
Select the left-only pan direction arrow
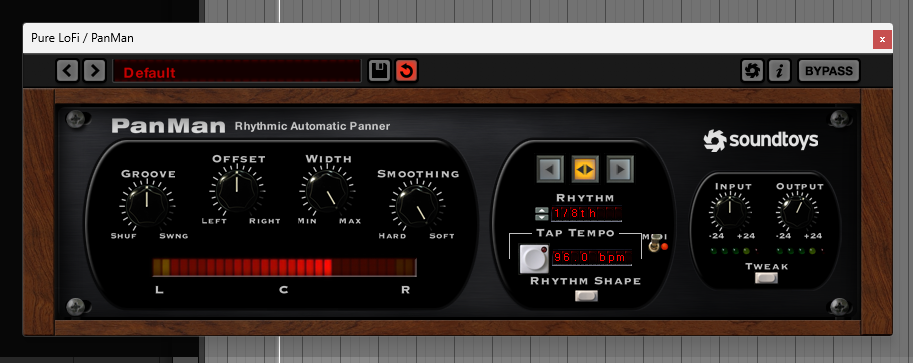550,170
